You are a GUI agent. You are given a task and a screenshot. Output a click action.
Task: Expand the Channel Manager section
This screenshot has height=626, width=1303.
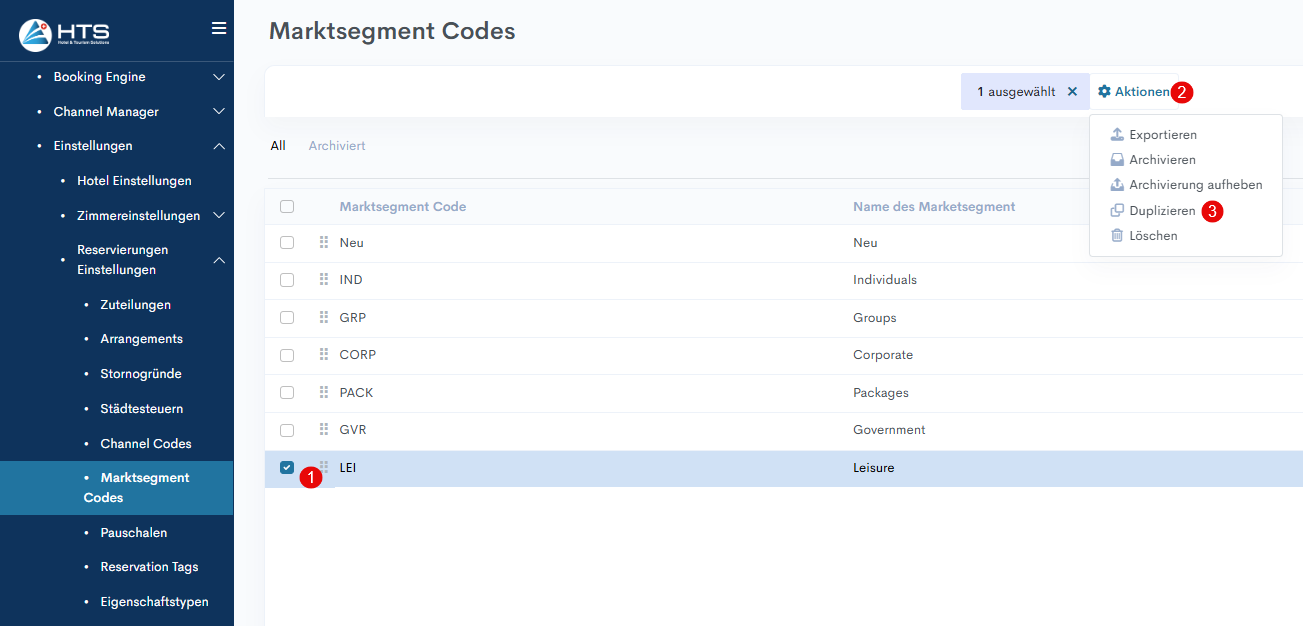[x=219, y=112]
